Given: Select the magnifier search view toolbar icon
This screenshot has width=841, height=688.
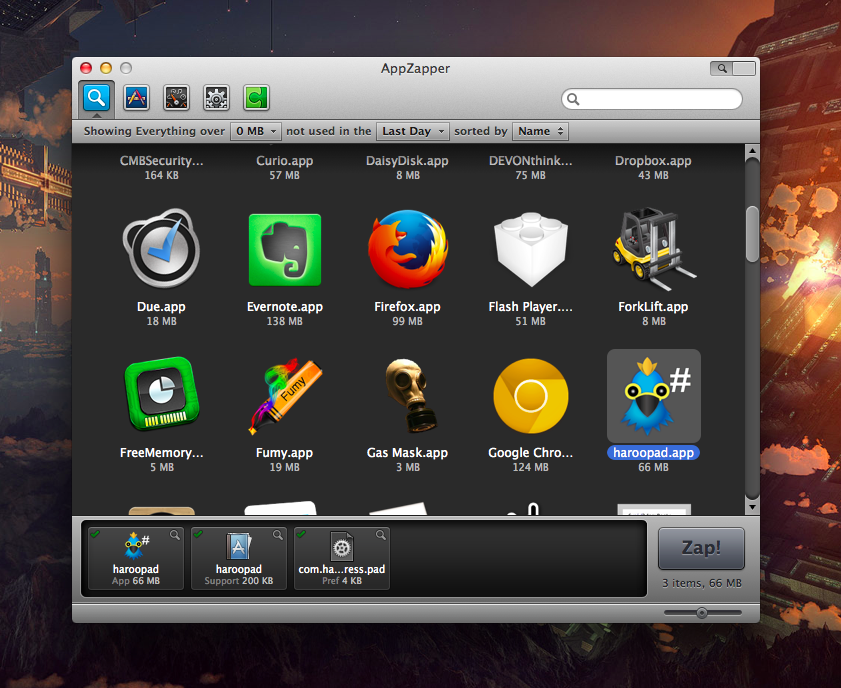Looking at the screenshot, I should coord(96,98).
